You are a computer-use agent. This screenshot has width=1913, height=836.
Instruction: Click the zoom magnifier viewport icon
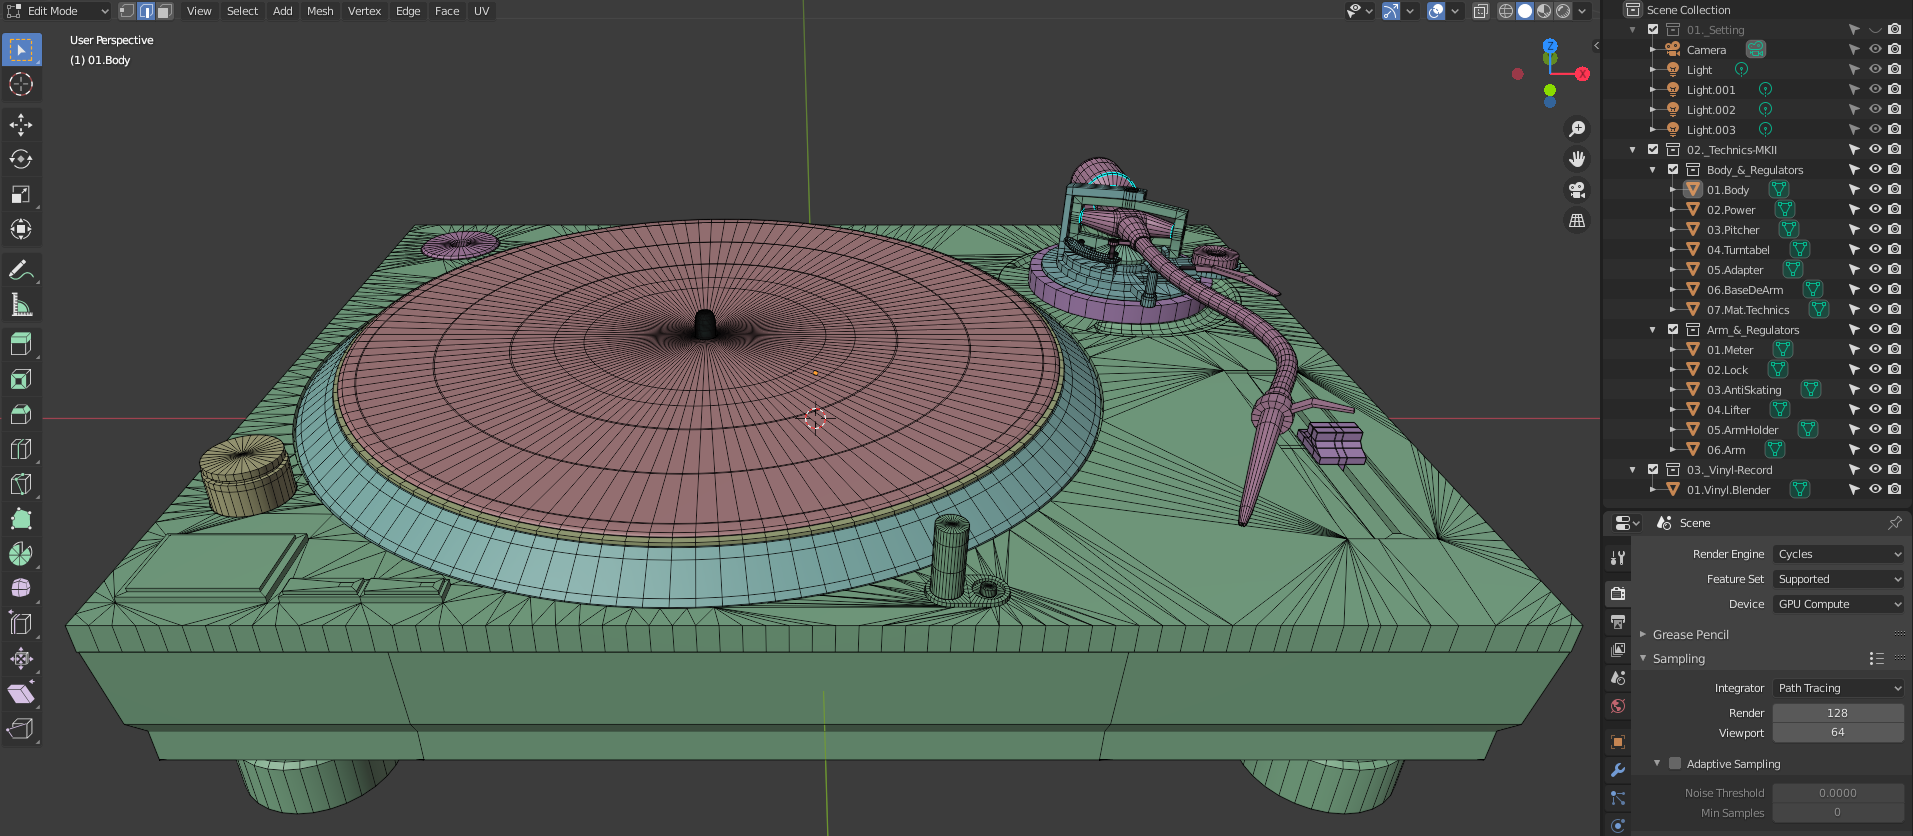point(1577,129)
